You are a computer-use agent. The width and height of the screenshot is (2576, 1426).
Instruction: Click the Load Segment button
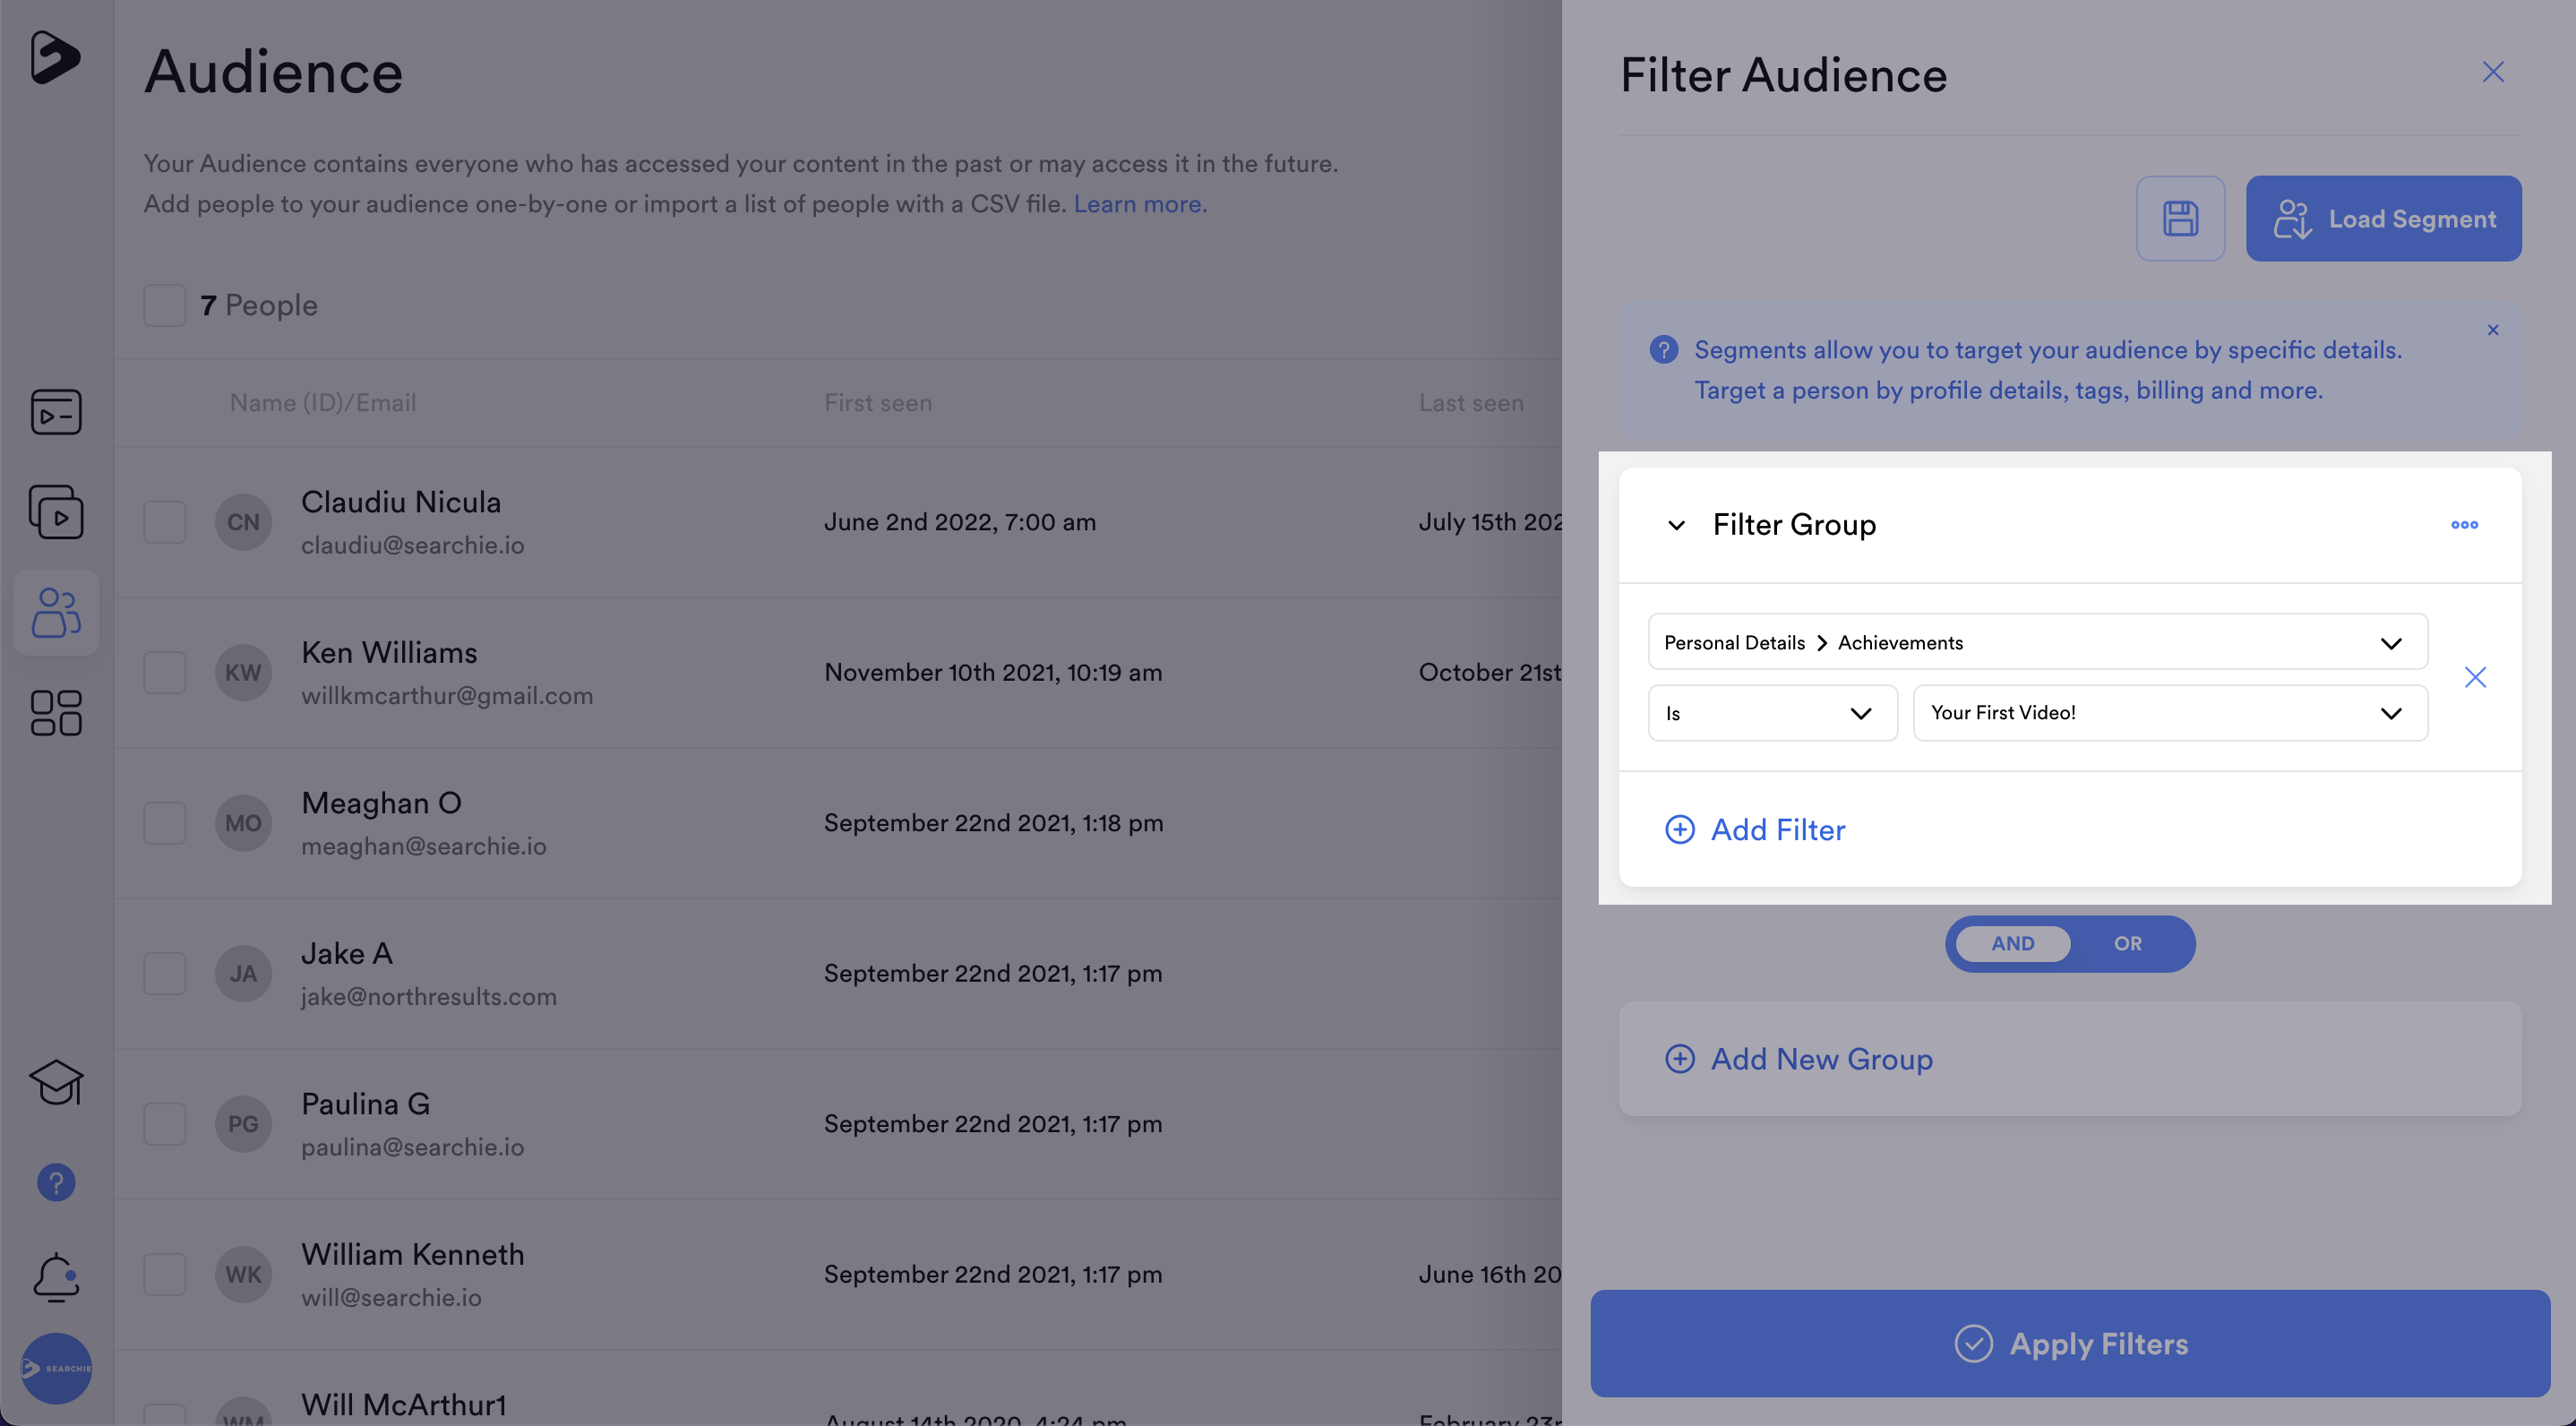(x=2383, y=219)
